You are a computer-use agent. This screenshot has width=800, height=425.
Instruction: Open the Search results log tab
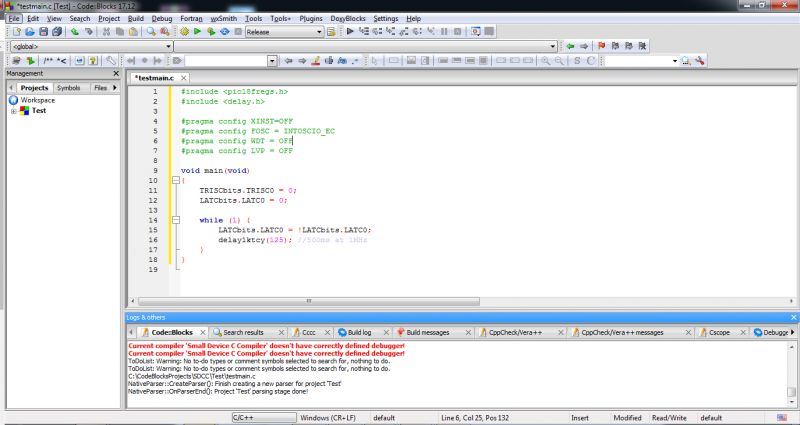point(243,332)
